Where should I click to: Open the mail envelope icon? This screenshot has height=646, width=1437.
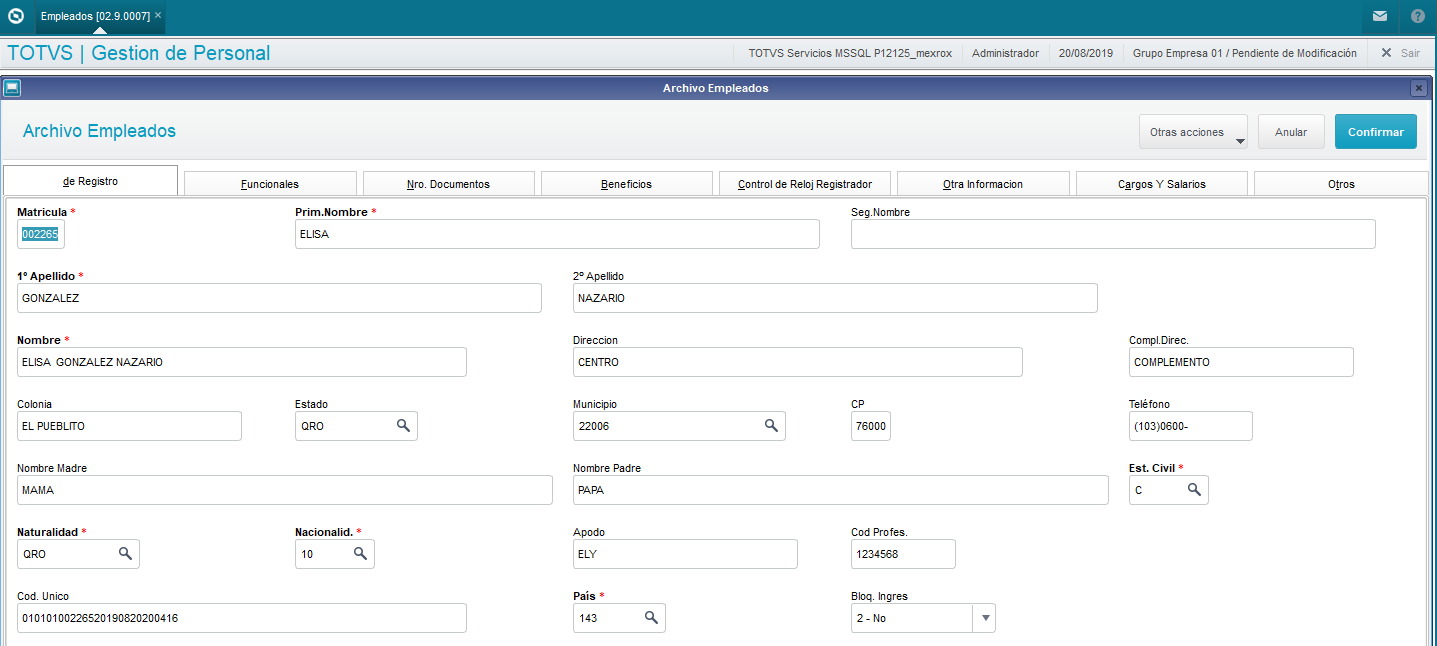tap(1379, 16)
